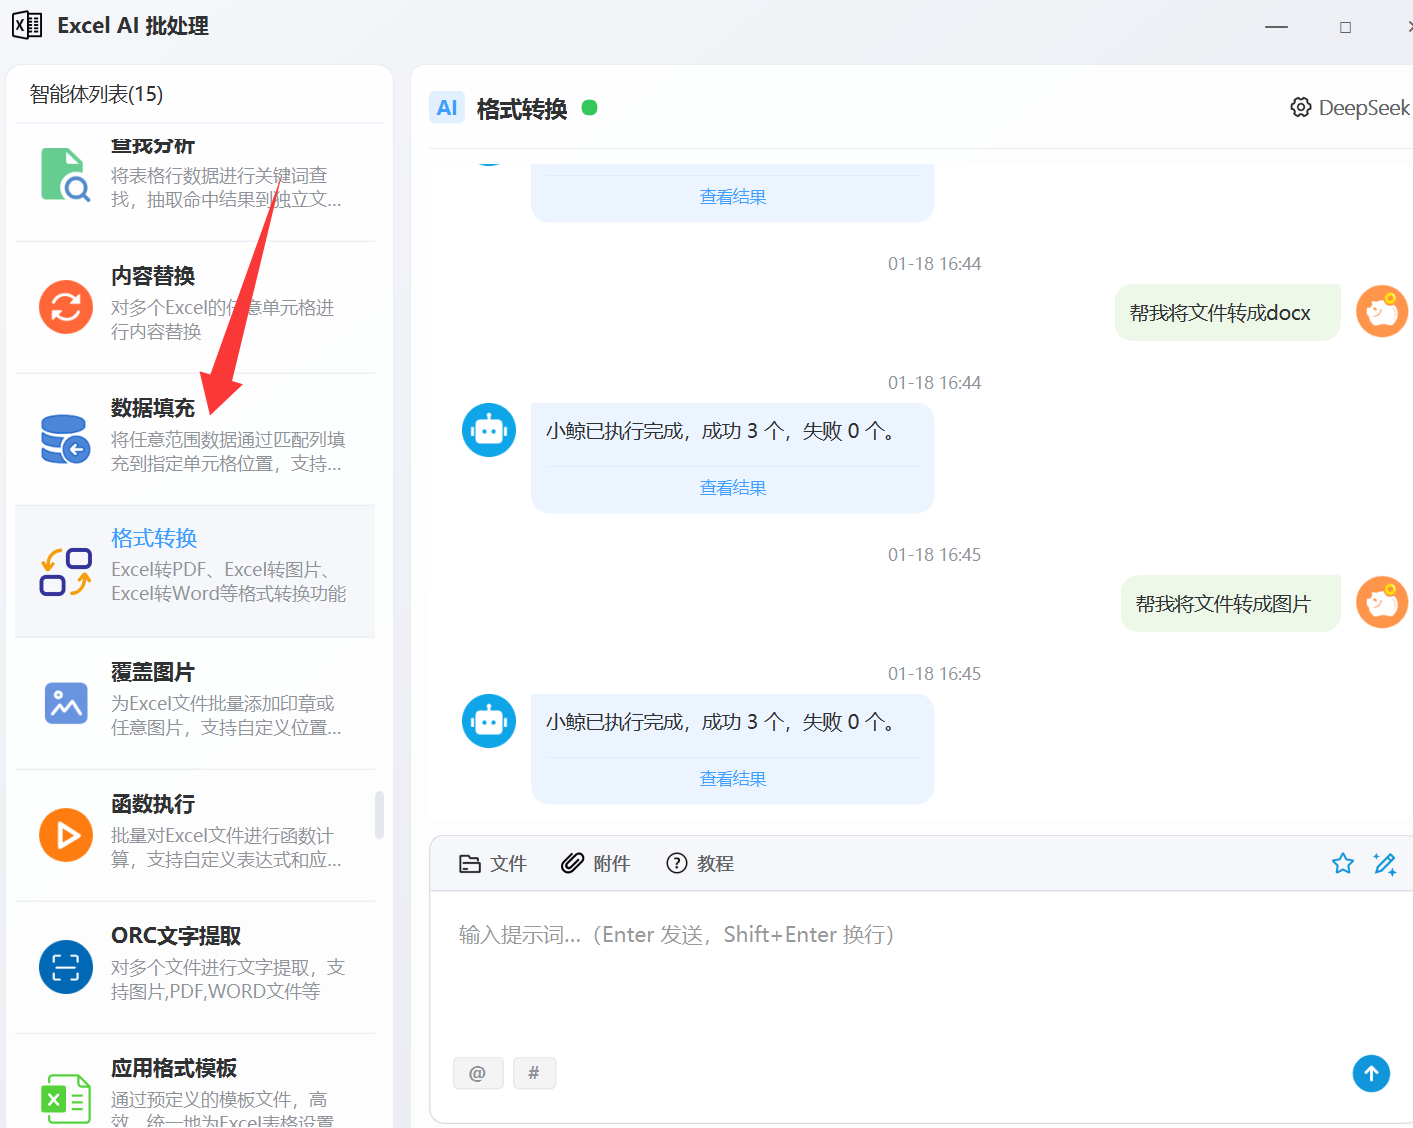The image size is (1413, 1128).
Task: Click the prompt text input area
Action: click(x=900, y=970)
